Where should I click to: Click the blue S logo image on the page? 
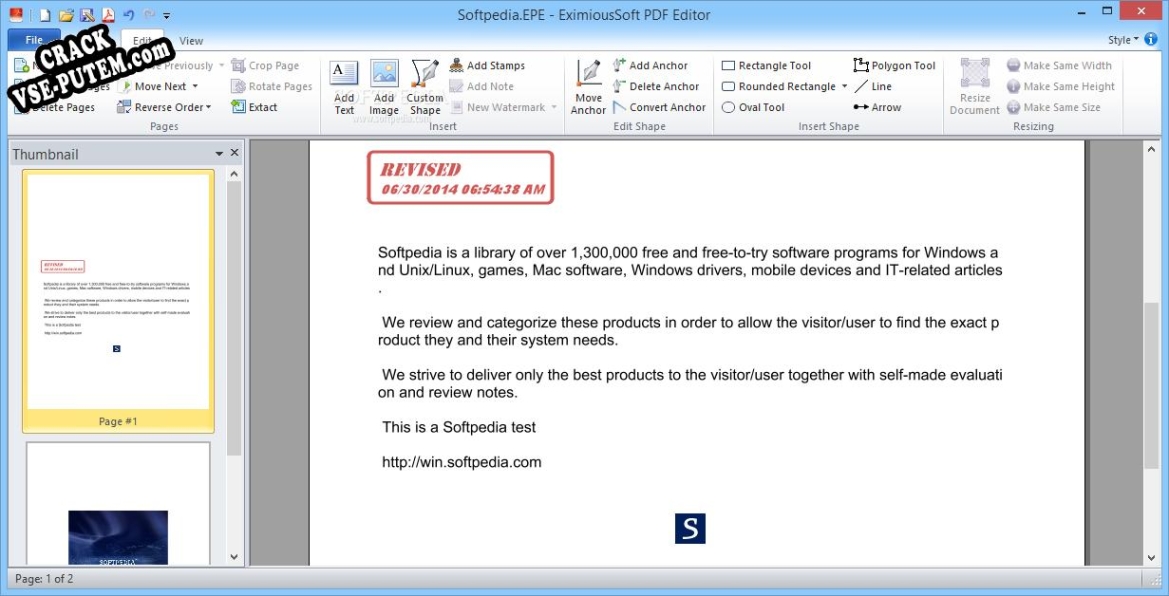point(690,528)
